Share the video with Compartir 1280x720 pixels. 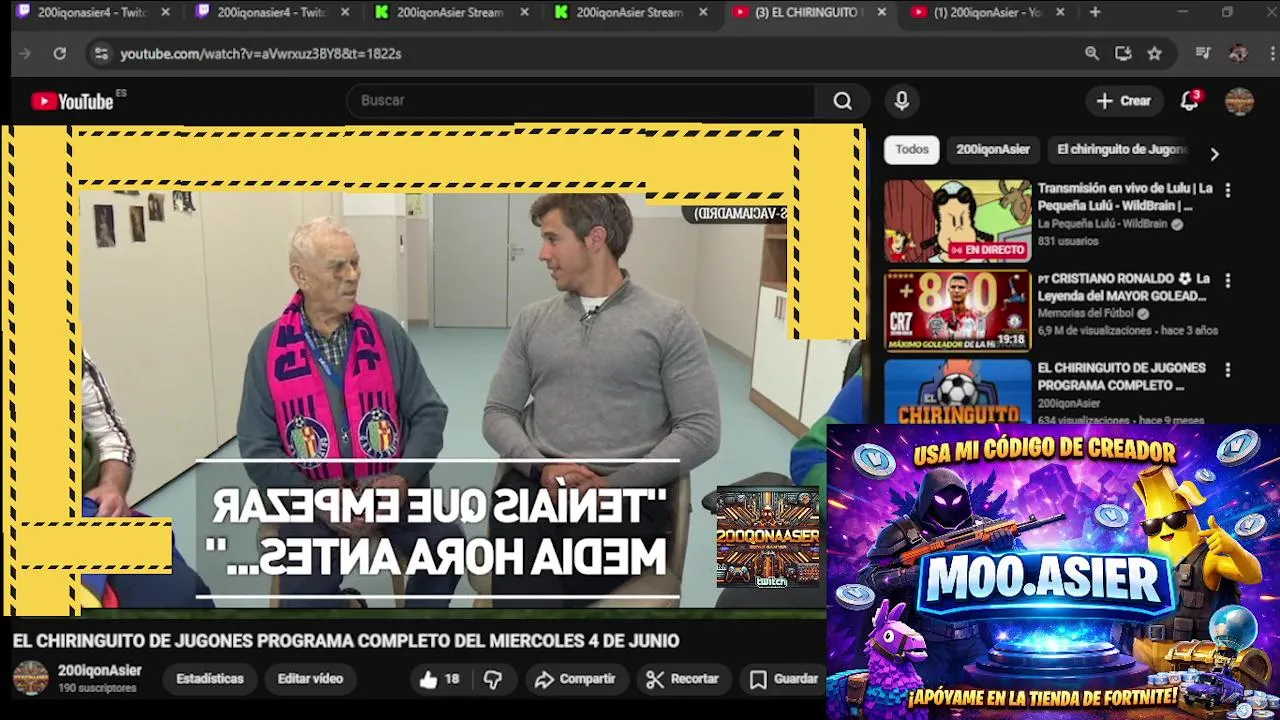(x=575, y=679)
